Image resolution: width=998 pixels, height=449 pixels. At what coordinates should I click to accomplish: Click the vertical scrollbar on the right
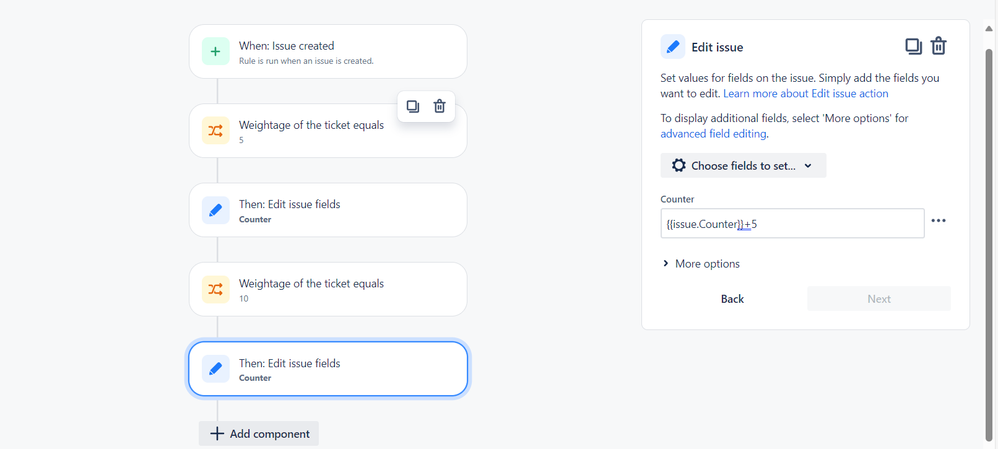(988, 245)
